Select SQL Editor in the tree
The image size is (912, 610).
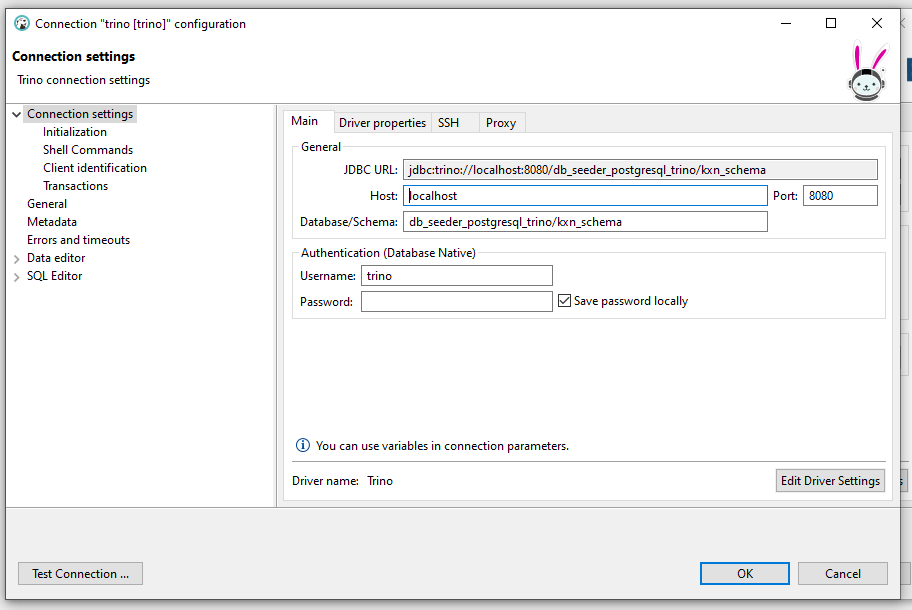coord(55,276)
